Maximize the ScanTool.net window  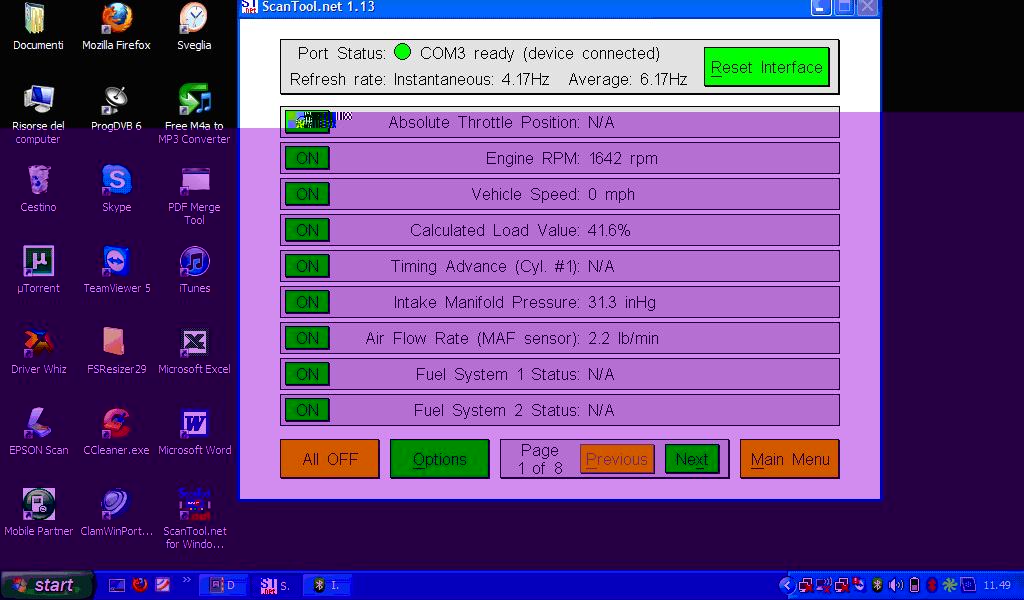coord(844,7)
